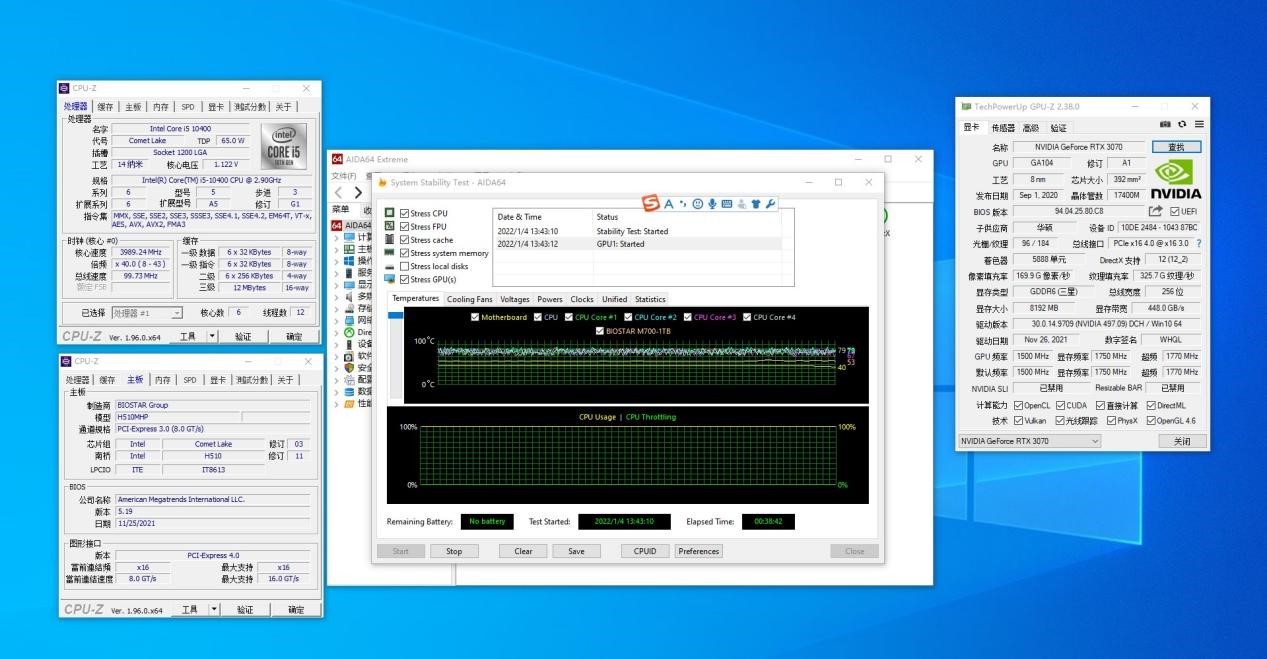
Task: Click the Stress FPU icon
Action: click(390, 226)
